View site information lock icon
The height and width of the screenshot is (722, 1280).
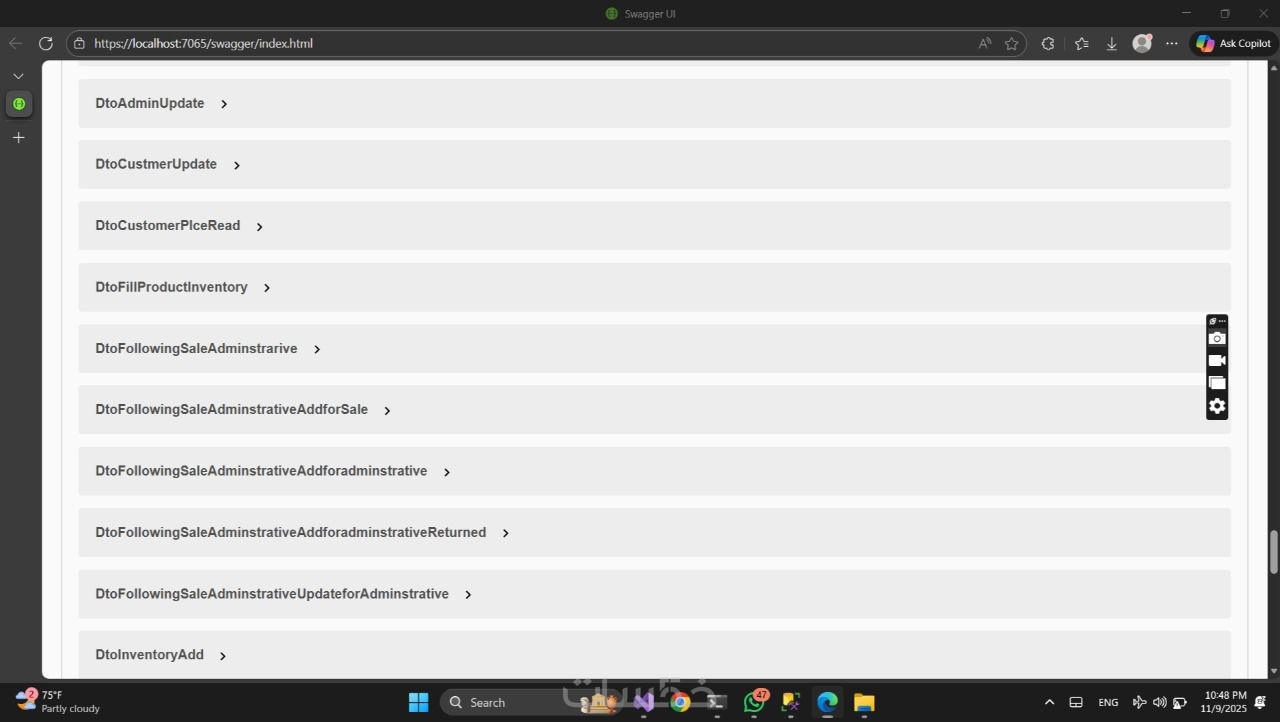[x=79, y=43]
